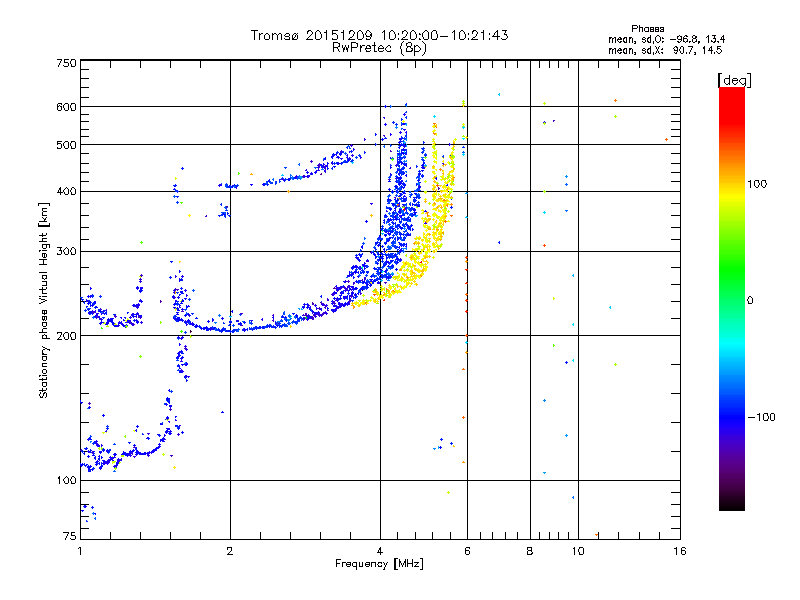Click the x-axis tick label "4"
This screenshot has width=800, height=600.
[x=380, y=551]
